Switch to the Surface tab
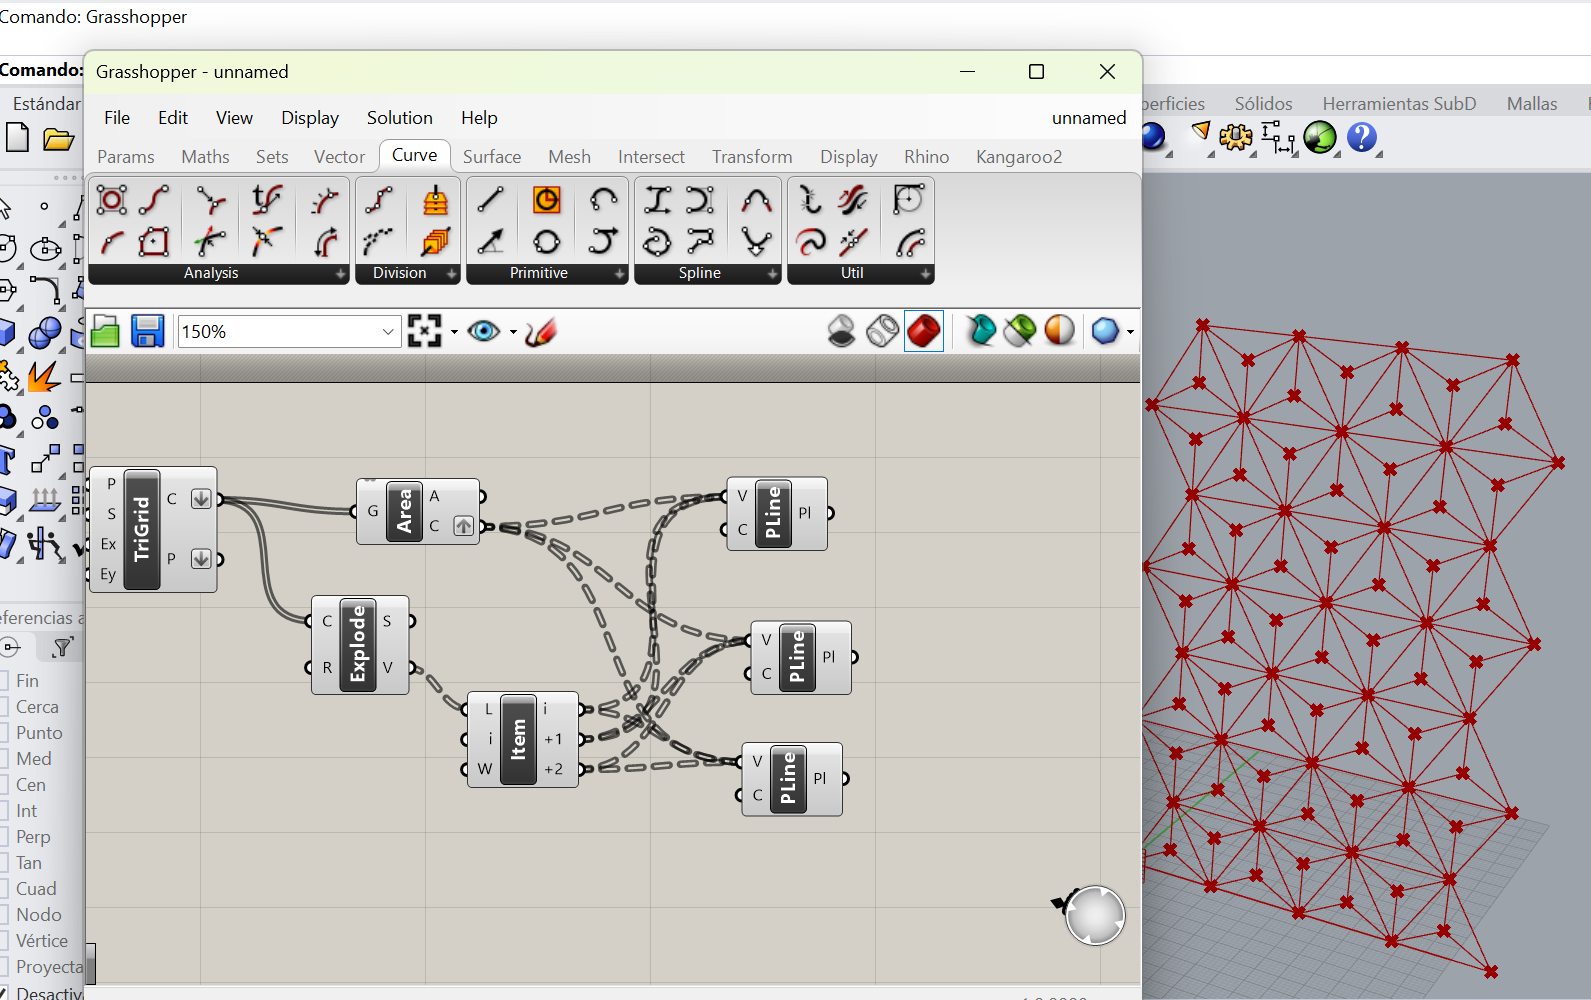The width and height of the screenshot is (1591, 1000). pyautogui.click(x=491, y=157)
